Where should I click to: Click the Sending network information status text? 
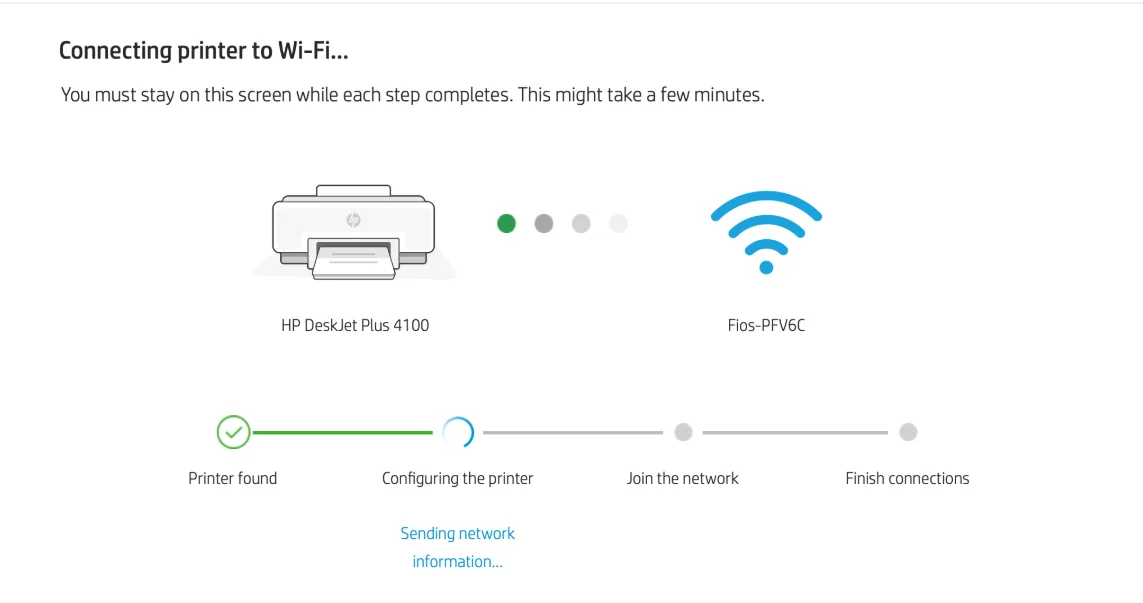[x=458, y=547]
